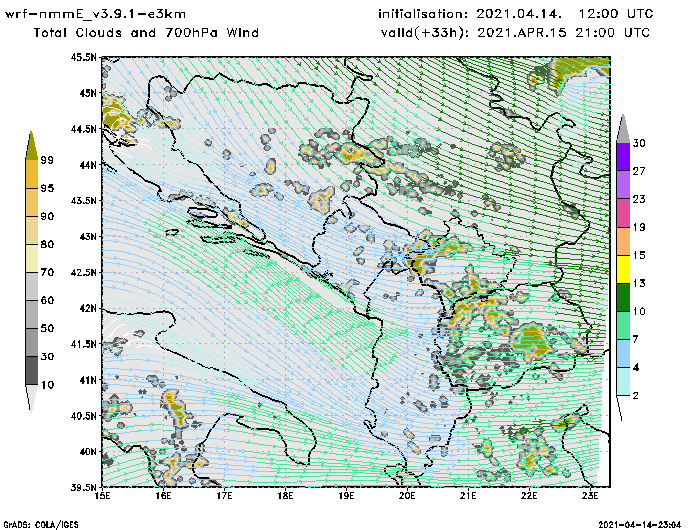Click the 17E longitude label

pos(225,496)
